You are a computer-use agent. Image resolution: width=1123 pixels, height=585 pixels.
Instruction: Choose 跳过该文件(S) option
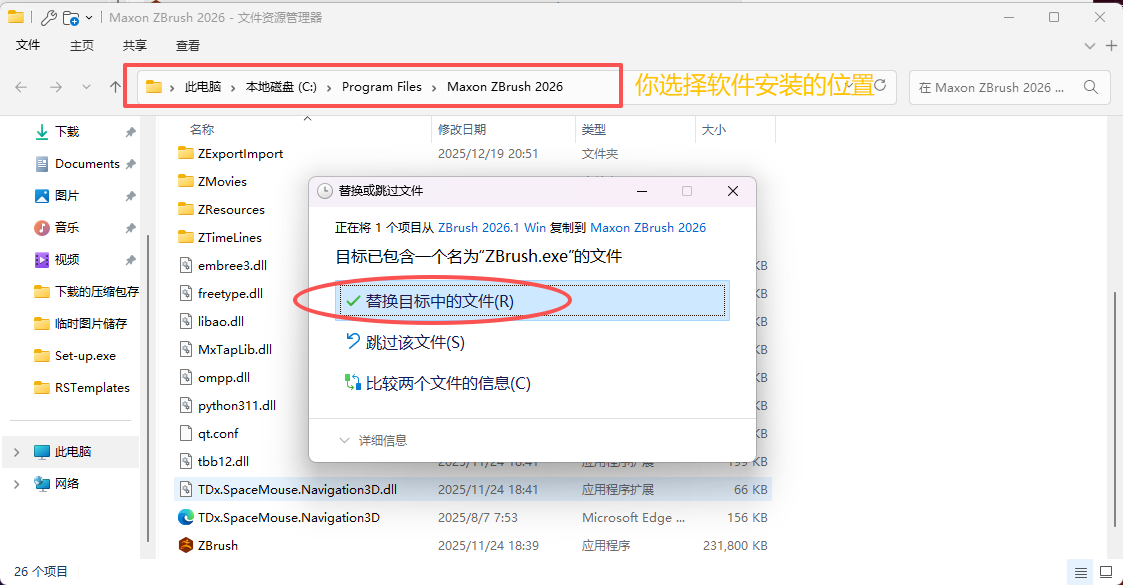(414, 342)
